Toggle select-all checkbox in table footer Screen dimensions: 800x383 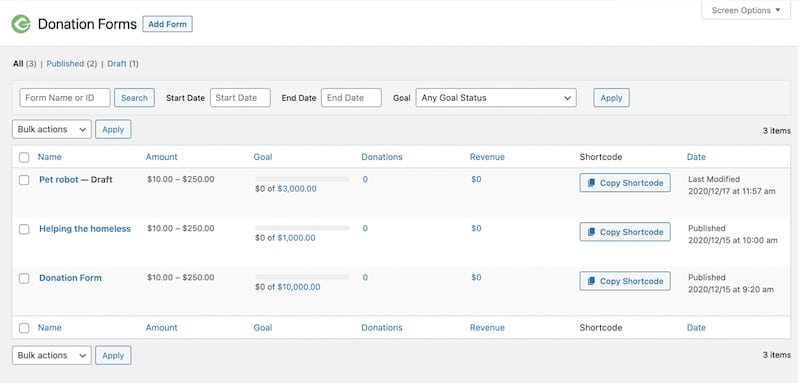pyautogui.click(x=24, y=328)
